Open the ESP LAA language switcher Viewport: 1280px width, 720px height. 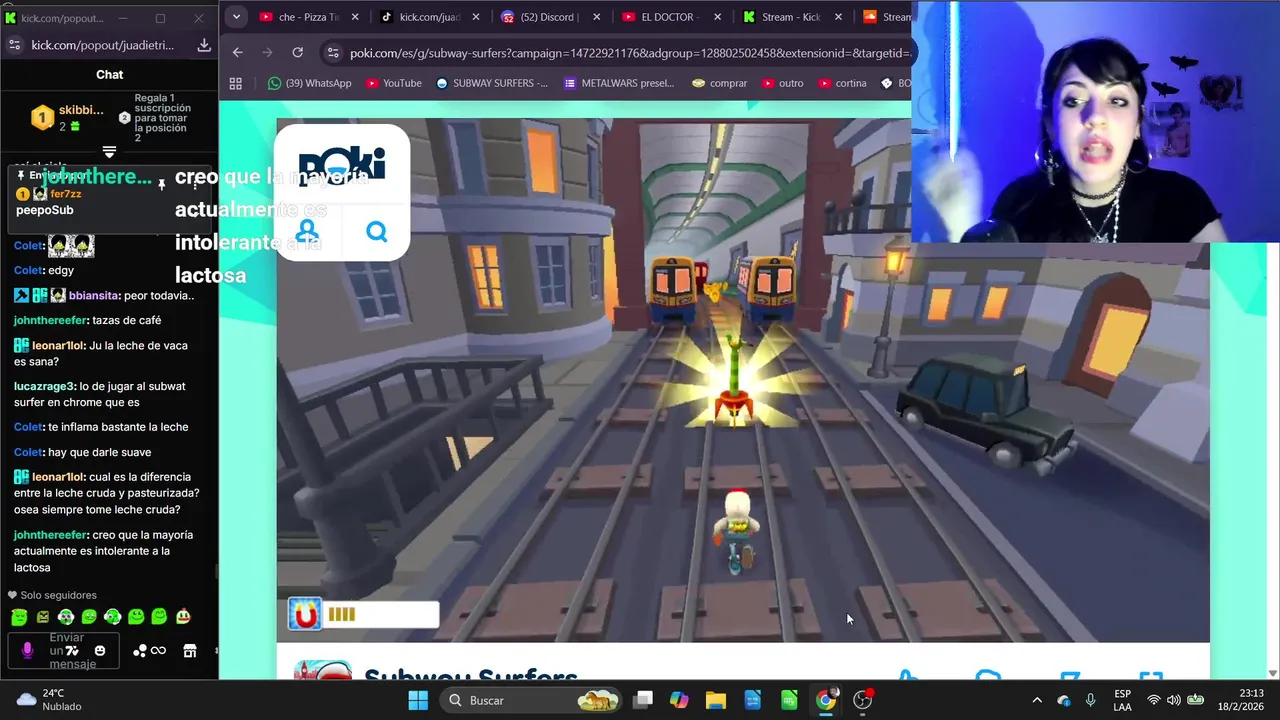tap(1123, 700)
